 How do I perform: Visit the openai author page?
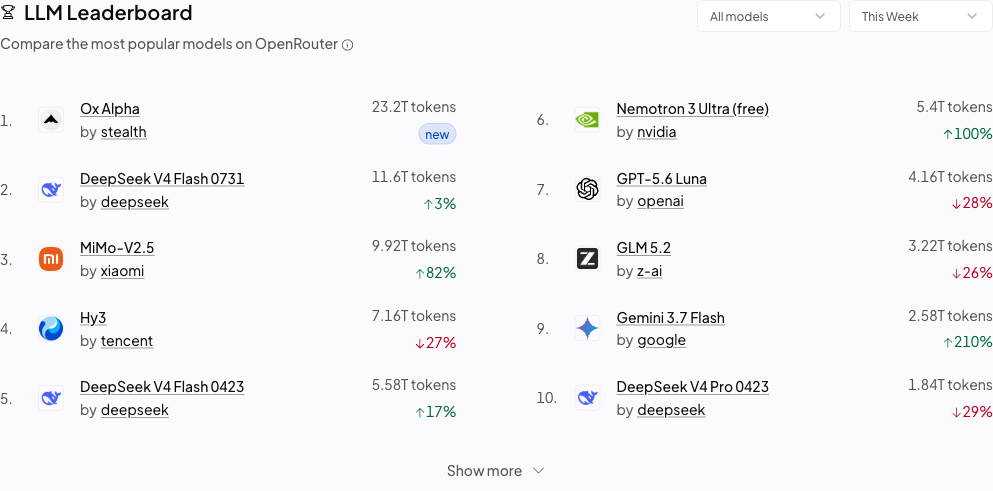click(661, 201)
